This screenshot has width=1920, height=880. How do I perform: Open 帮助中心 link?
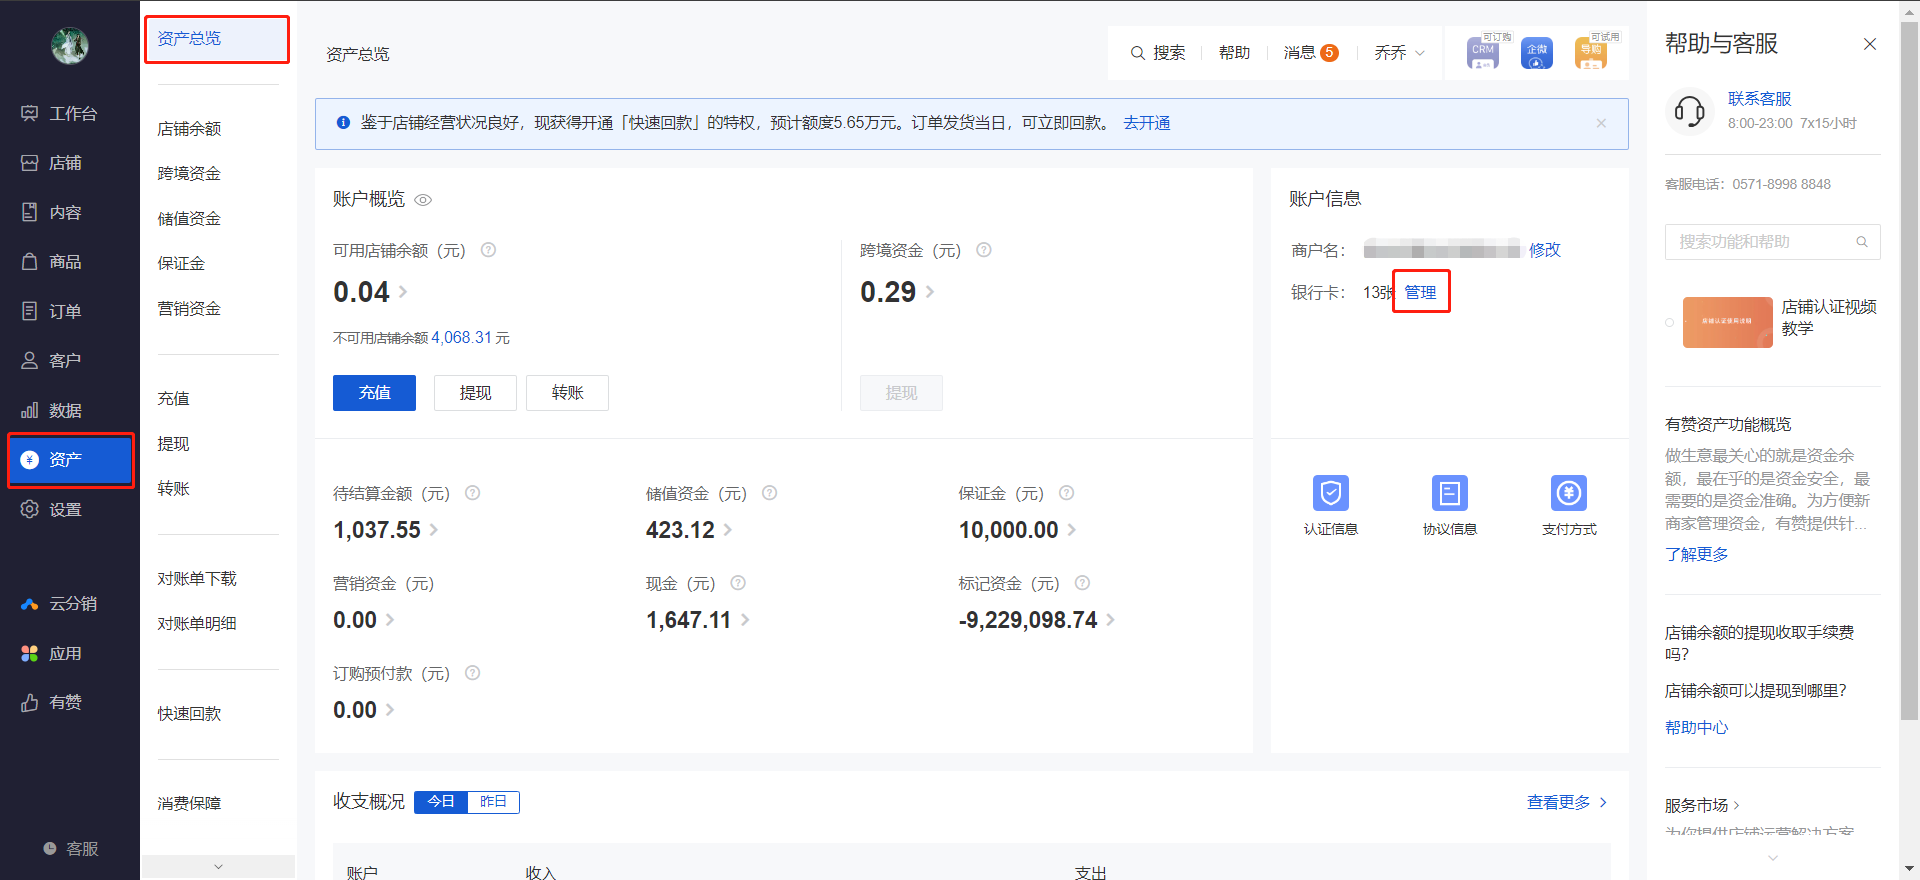[1696, 727]
